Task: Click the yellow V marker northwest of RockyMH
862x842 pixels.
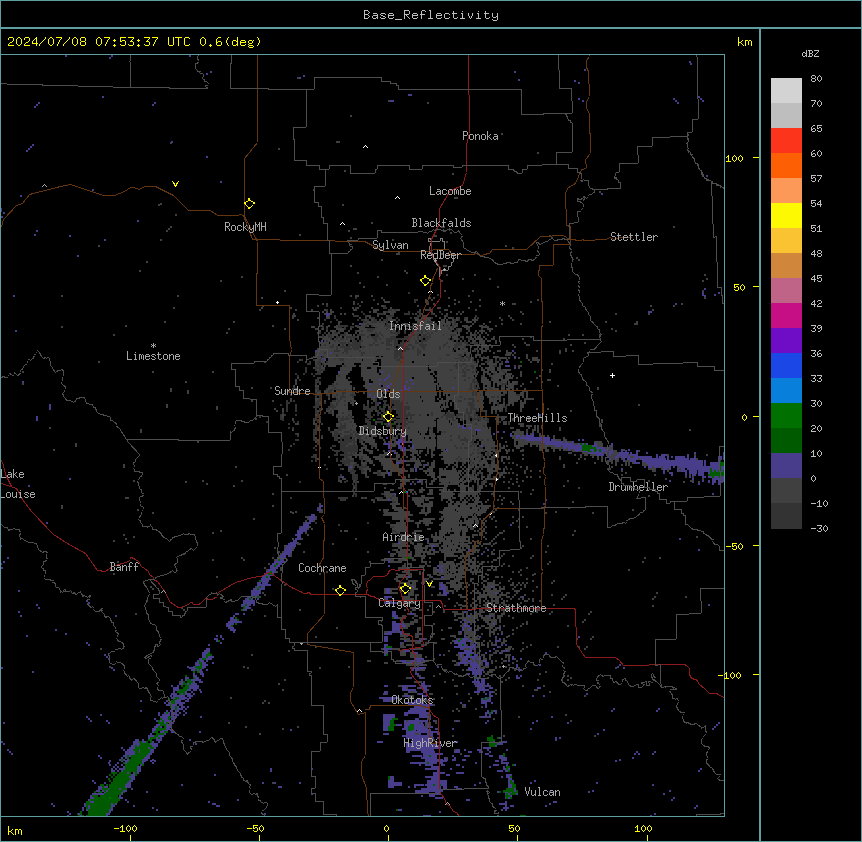Action: (175, 184)
